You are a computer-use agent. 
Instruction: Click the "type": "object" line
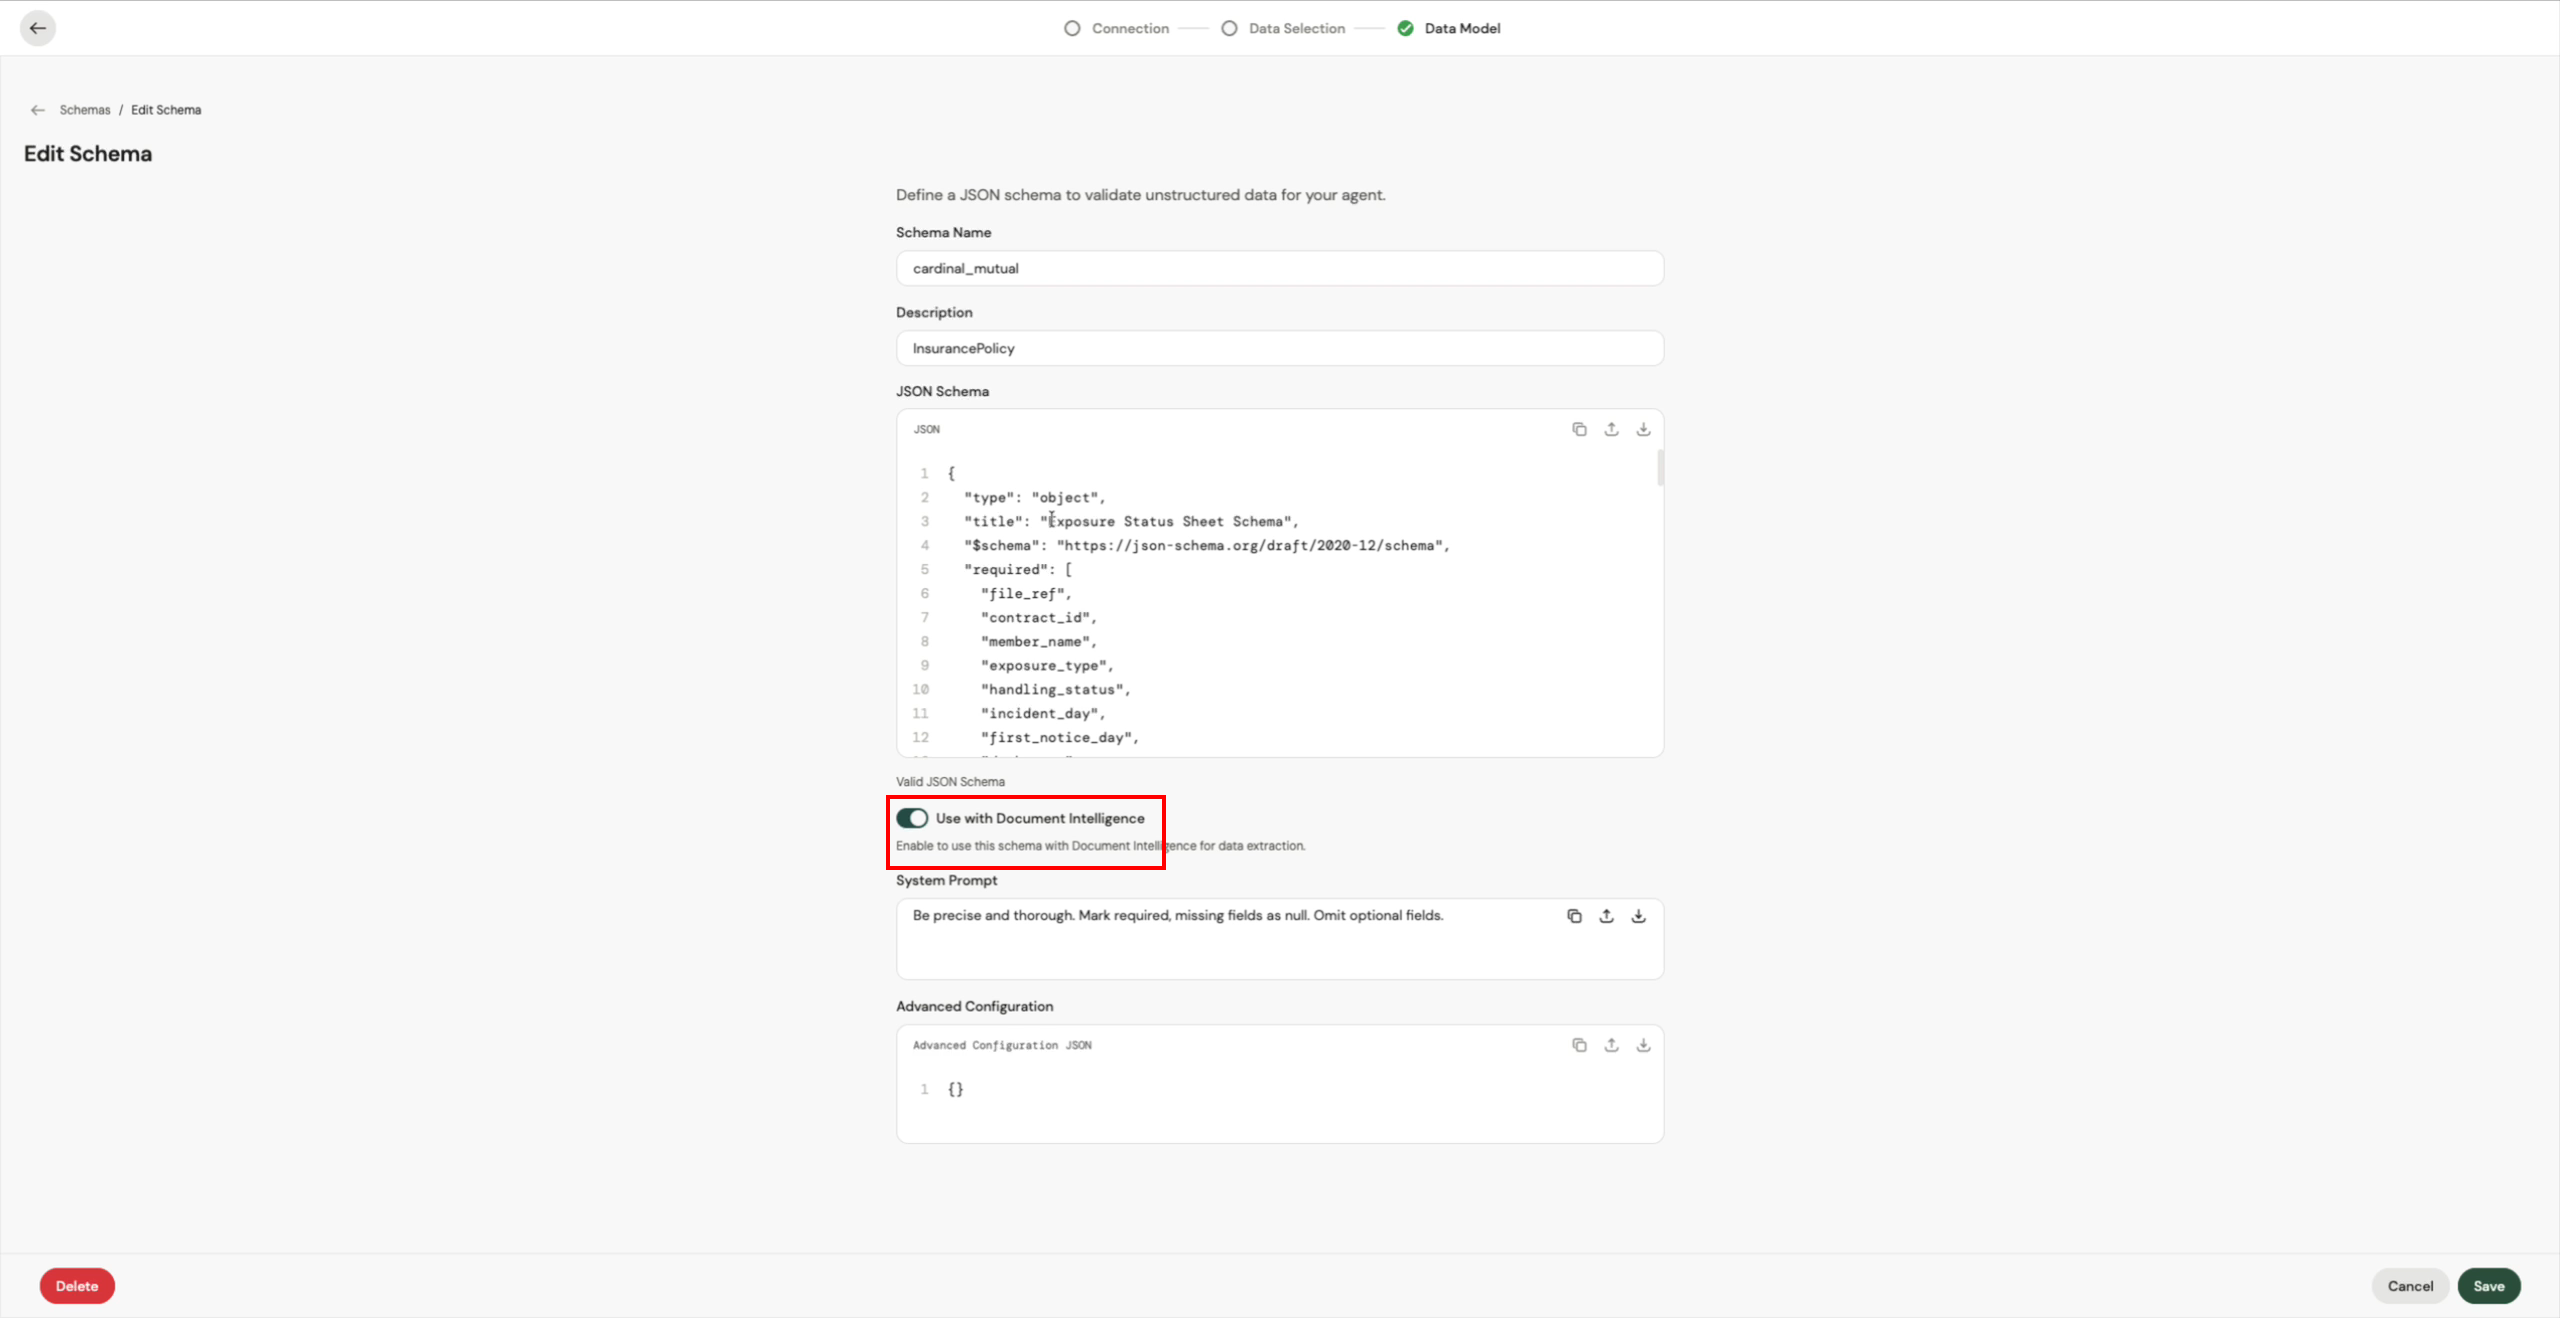tap(1035, 497)
